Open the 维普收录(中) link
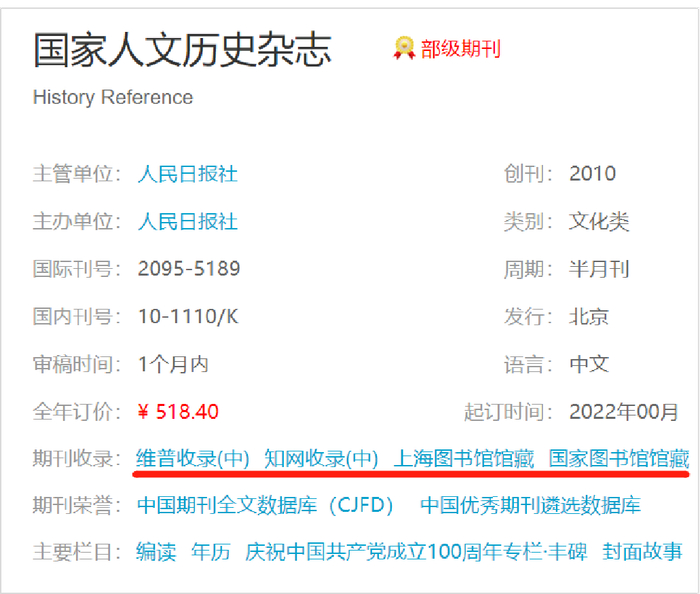700x594 pixels. tap(192, 458)
